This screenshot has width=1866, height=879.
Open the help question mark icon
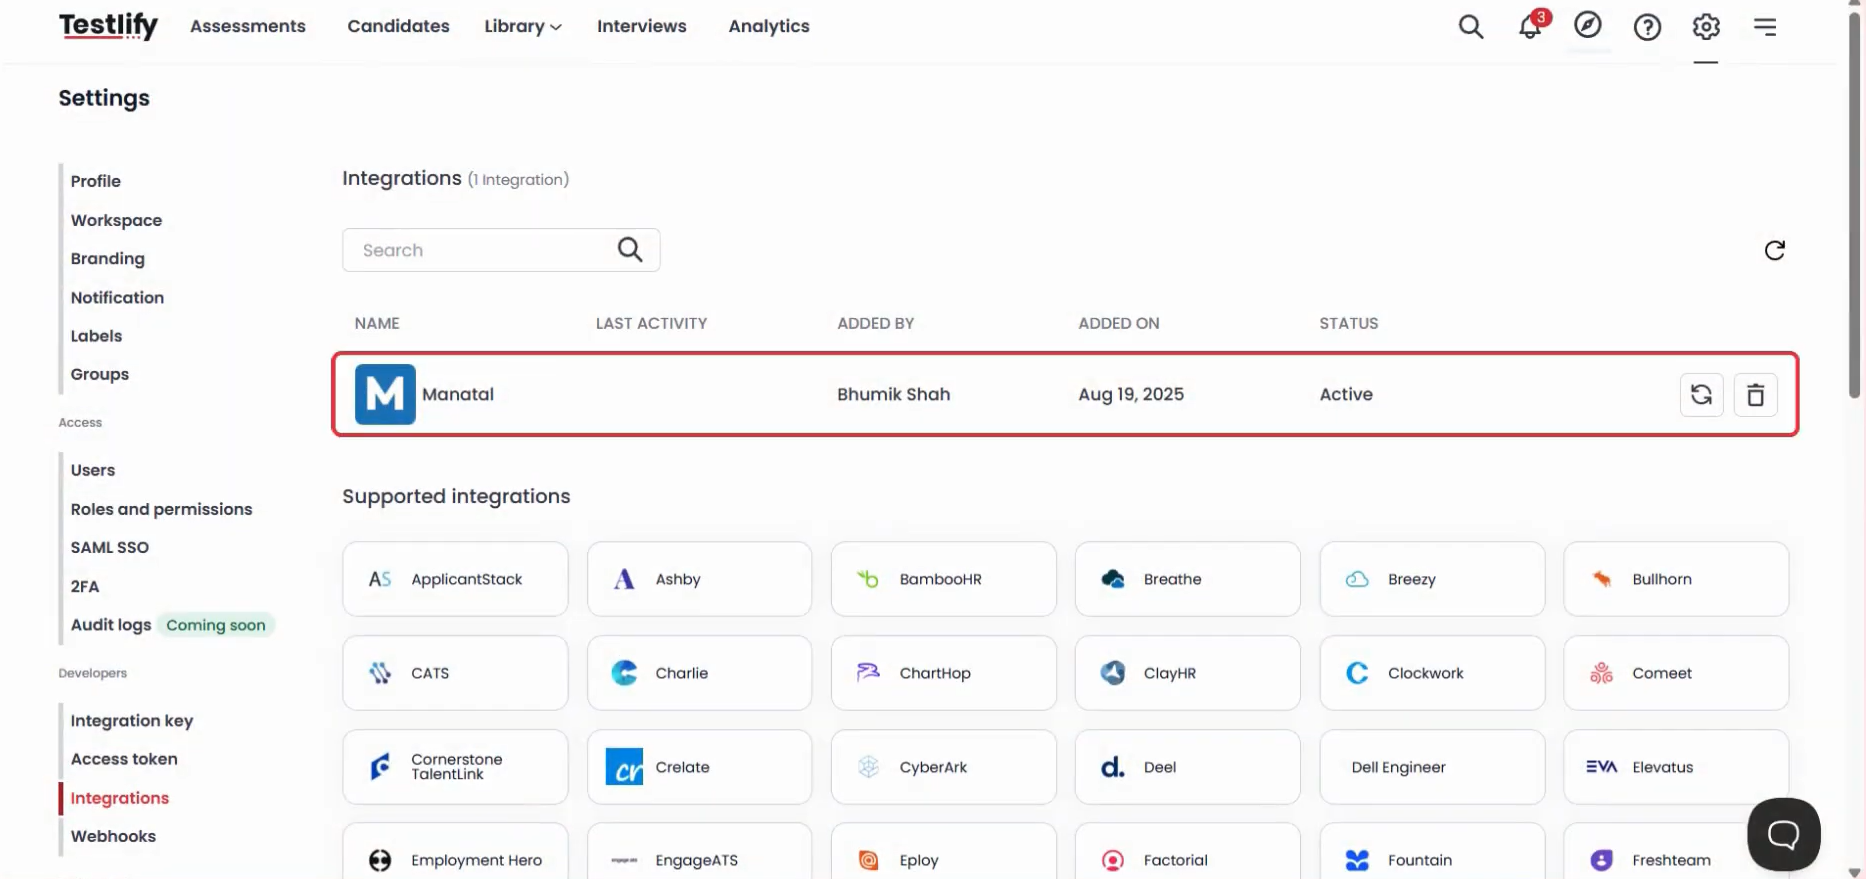point(1647,27)
